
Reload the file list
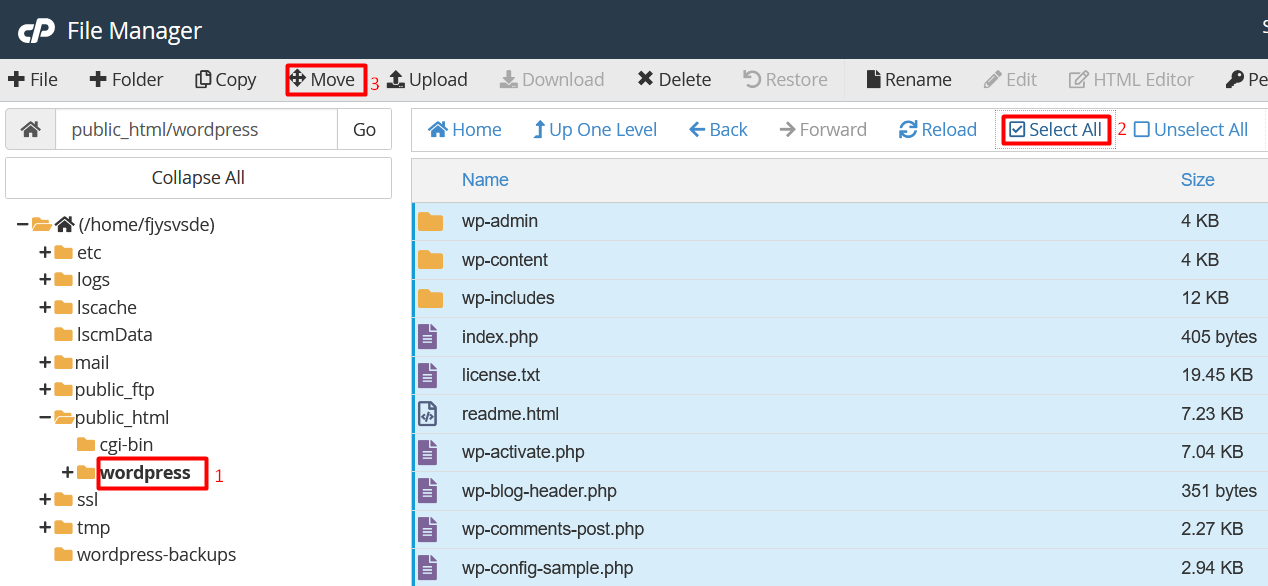(938, 130)
